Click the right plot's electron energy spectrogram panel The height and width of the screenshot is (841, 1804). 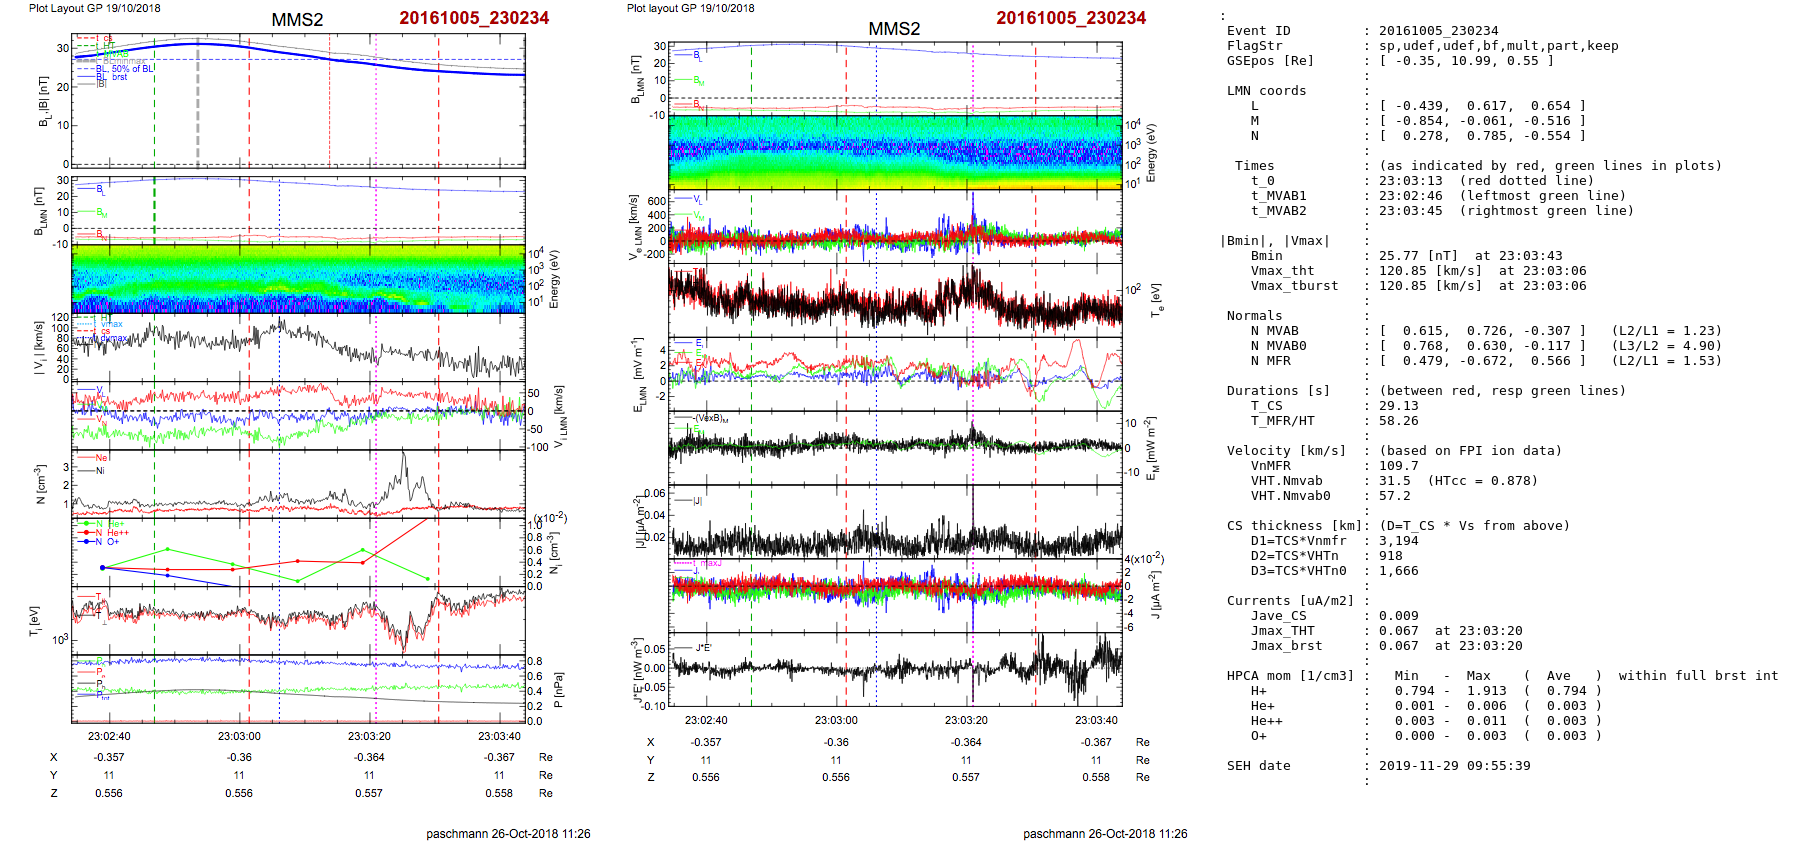[895, 152]
